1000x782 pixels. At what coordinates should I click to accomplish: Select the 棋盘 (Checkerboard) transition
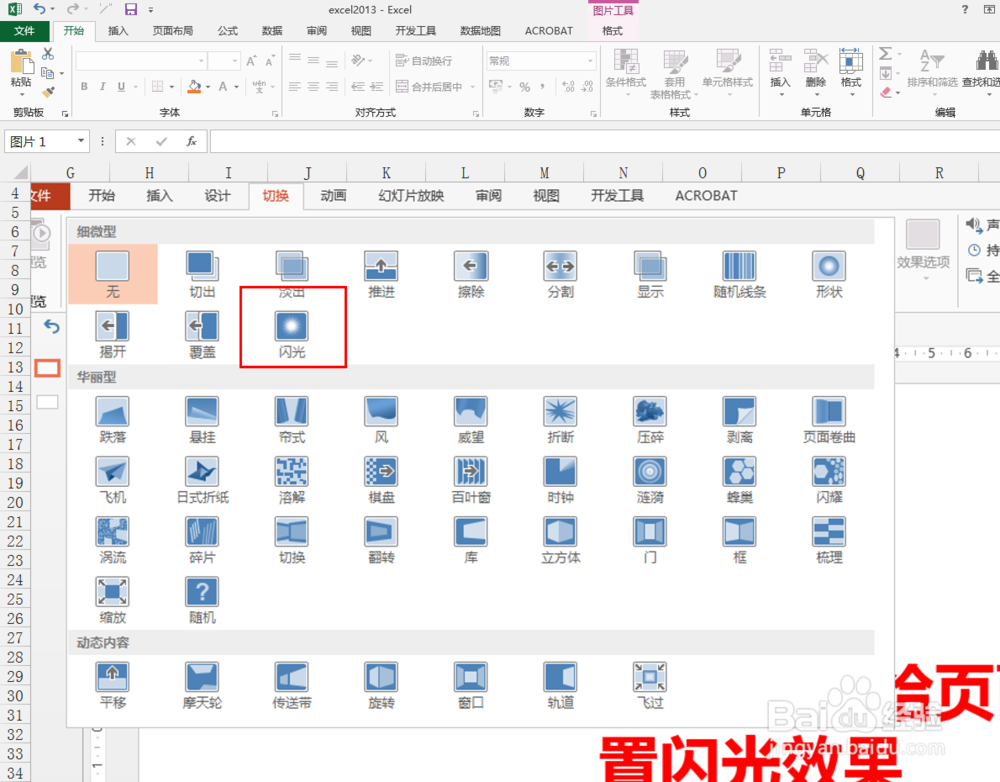(381, 480)
